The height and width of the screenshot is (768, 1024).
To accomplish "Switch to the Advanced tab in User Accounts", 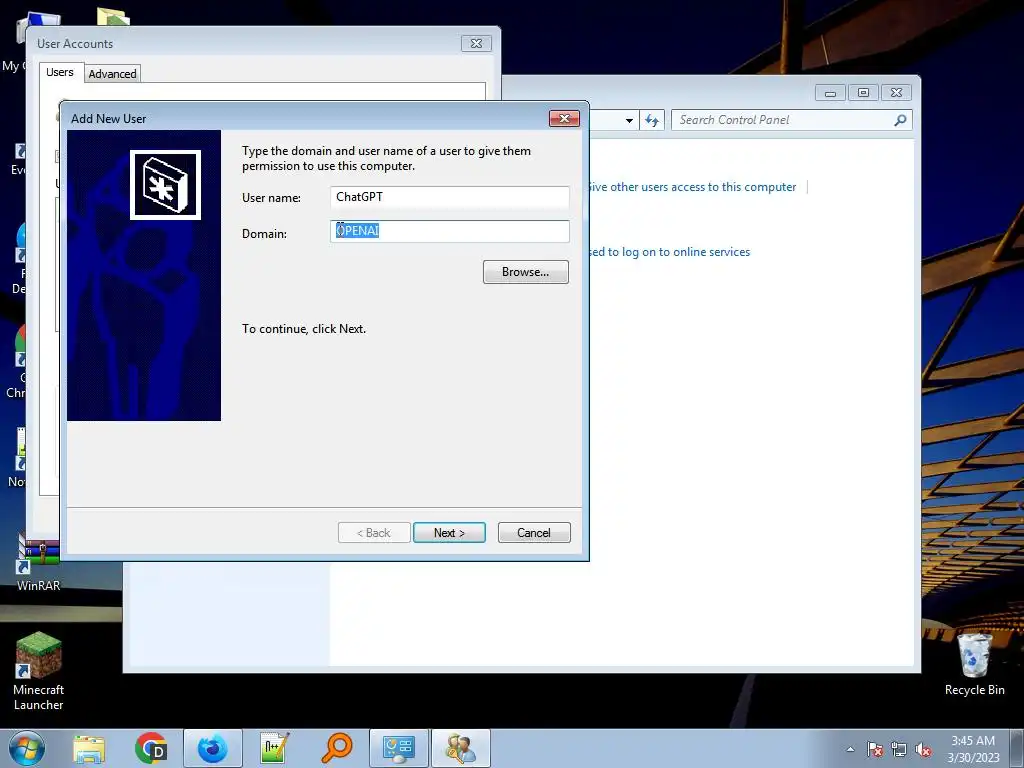I will (112, 74).
